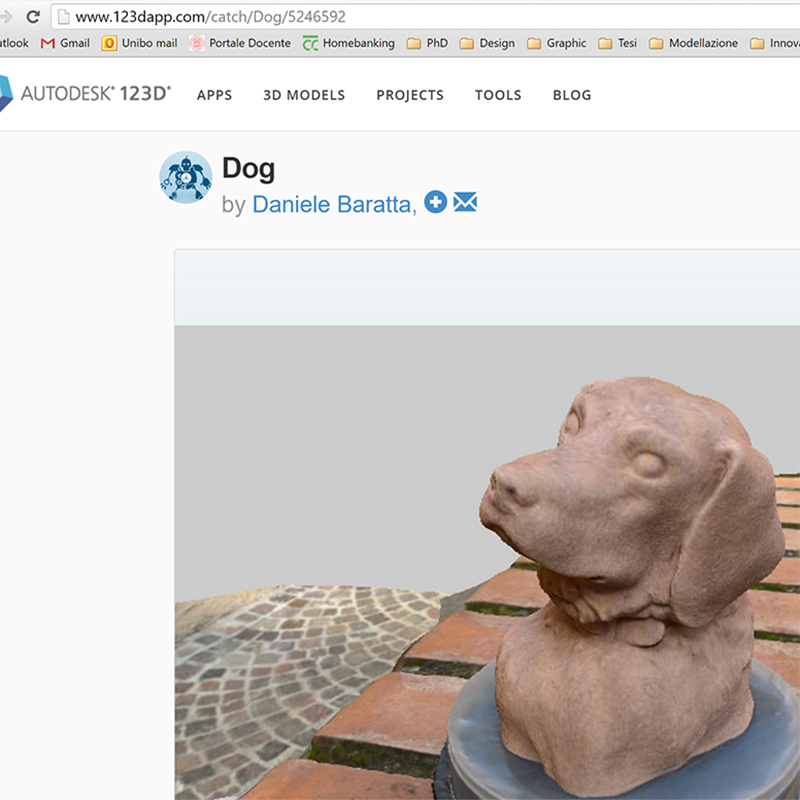Click the "Dog" model title
Image resolution: width=800 pixels, height=800 pixels.
coord(248,169)
